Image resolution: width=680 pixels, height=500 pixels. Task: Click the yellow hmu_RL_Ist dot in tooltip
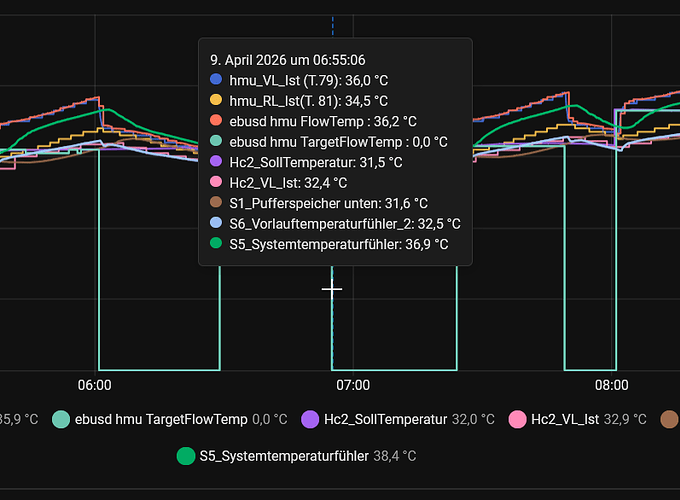click(x=216, y=101)
